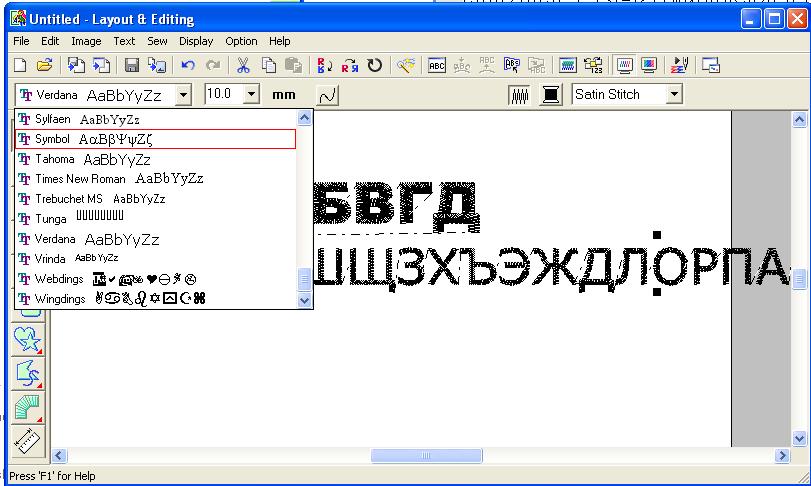
Task: Open a file with the folder icon
Action: [44, 66]
